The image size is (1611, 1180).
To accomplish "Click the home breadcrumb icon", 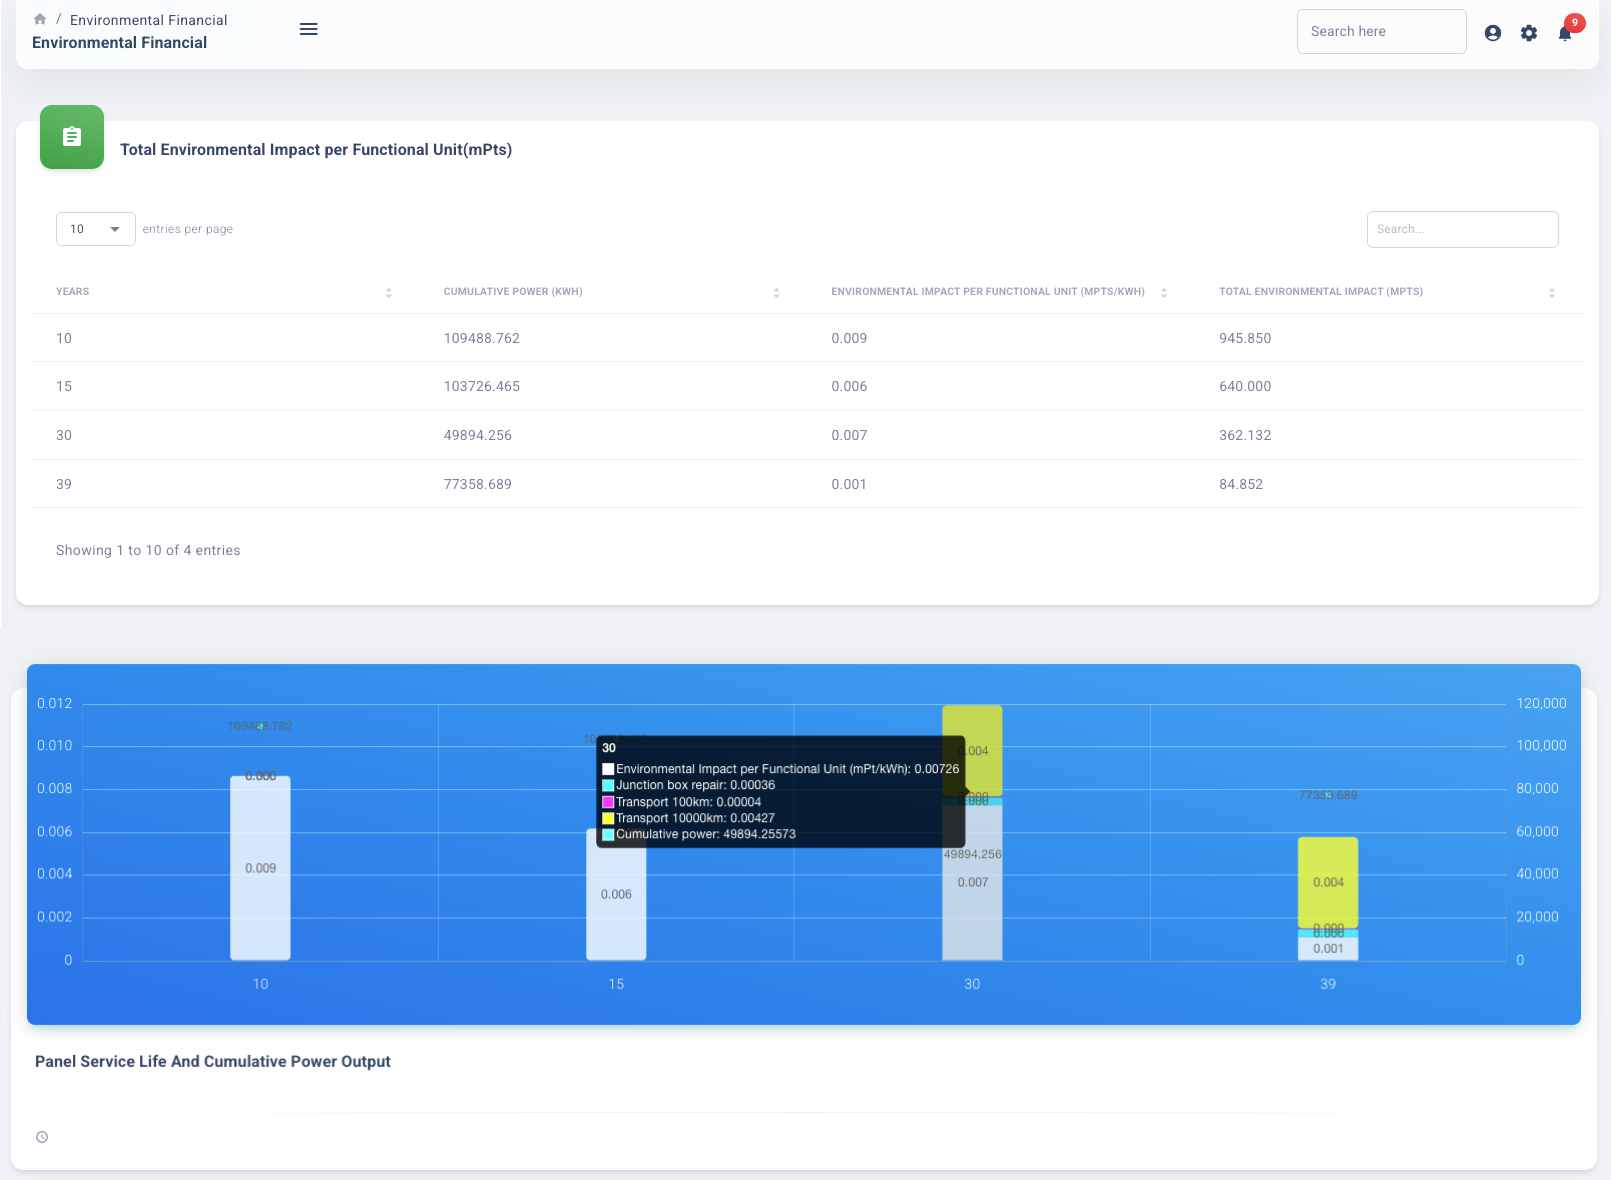I will (40, 19).
